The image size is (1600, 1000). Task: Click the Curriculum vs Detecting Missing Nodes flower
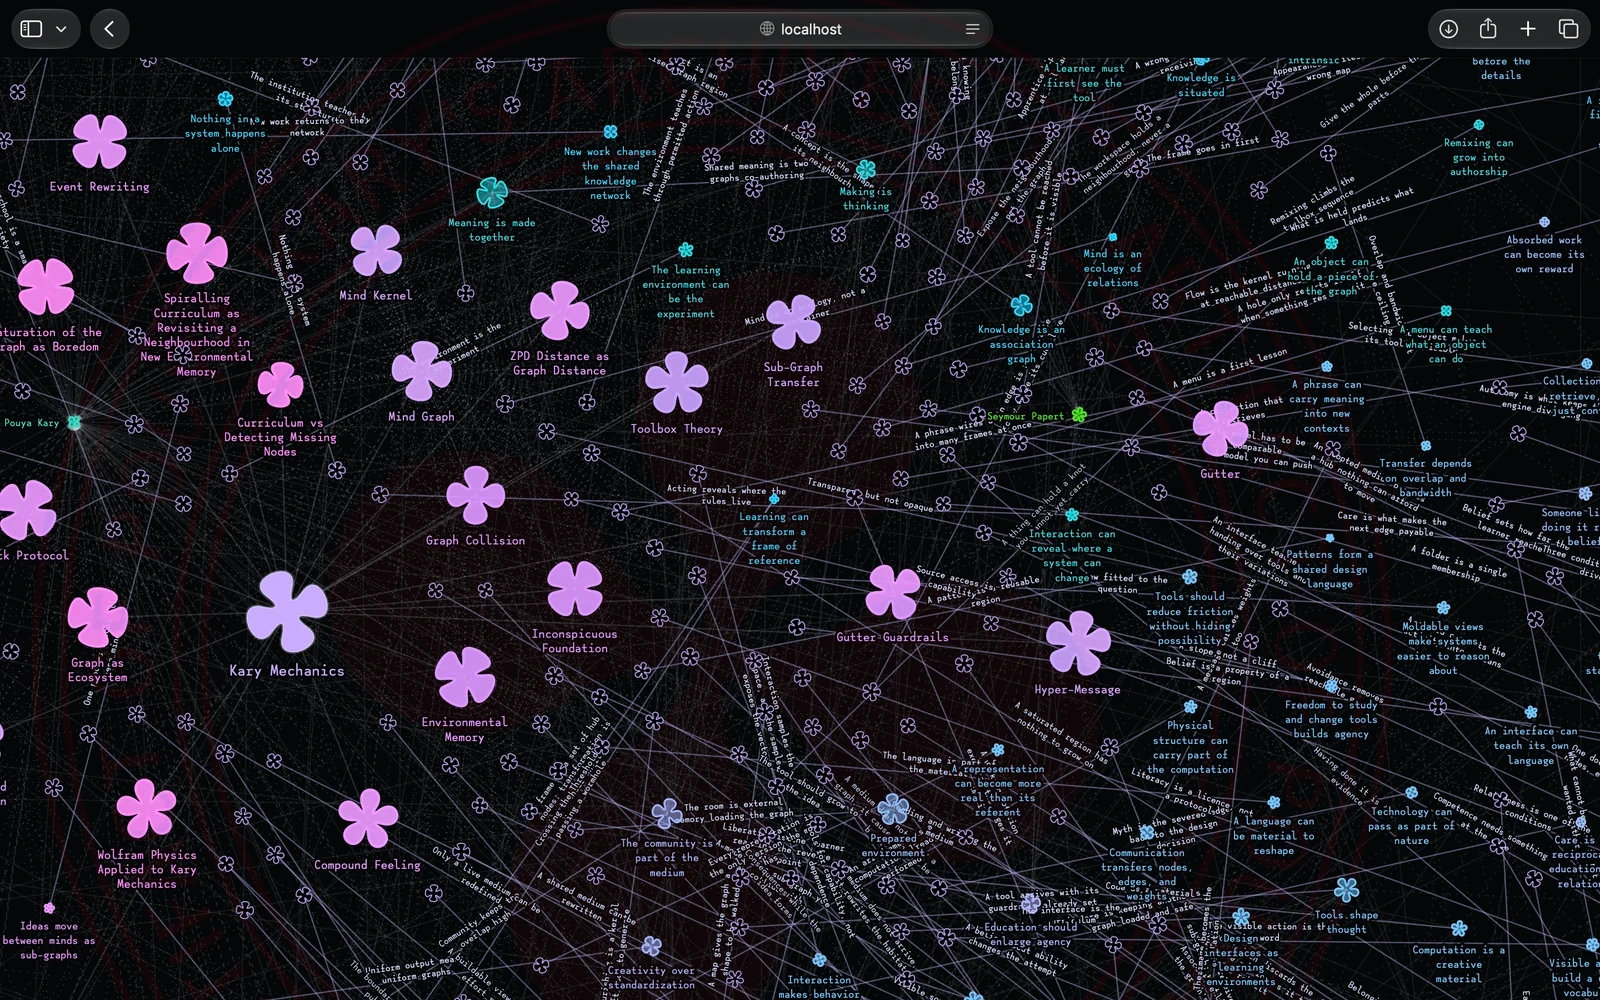click(x=280, y=384)
